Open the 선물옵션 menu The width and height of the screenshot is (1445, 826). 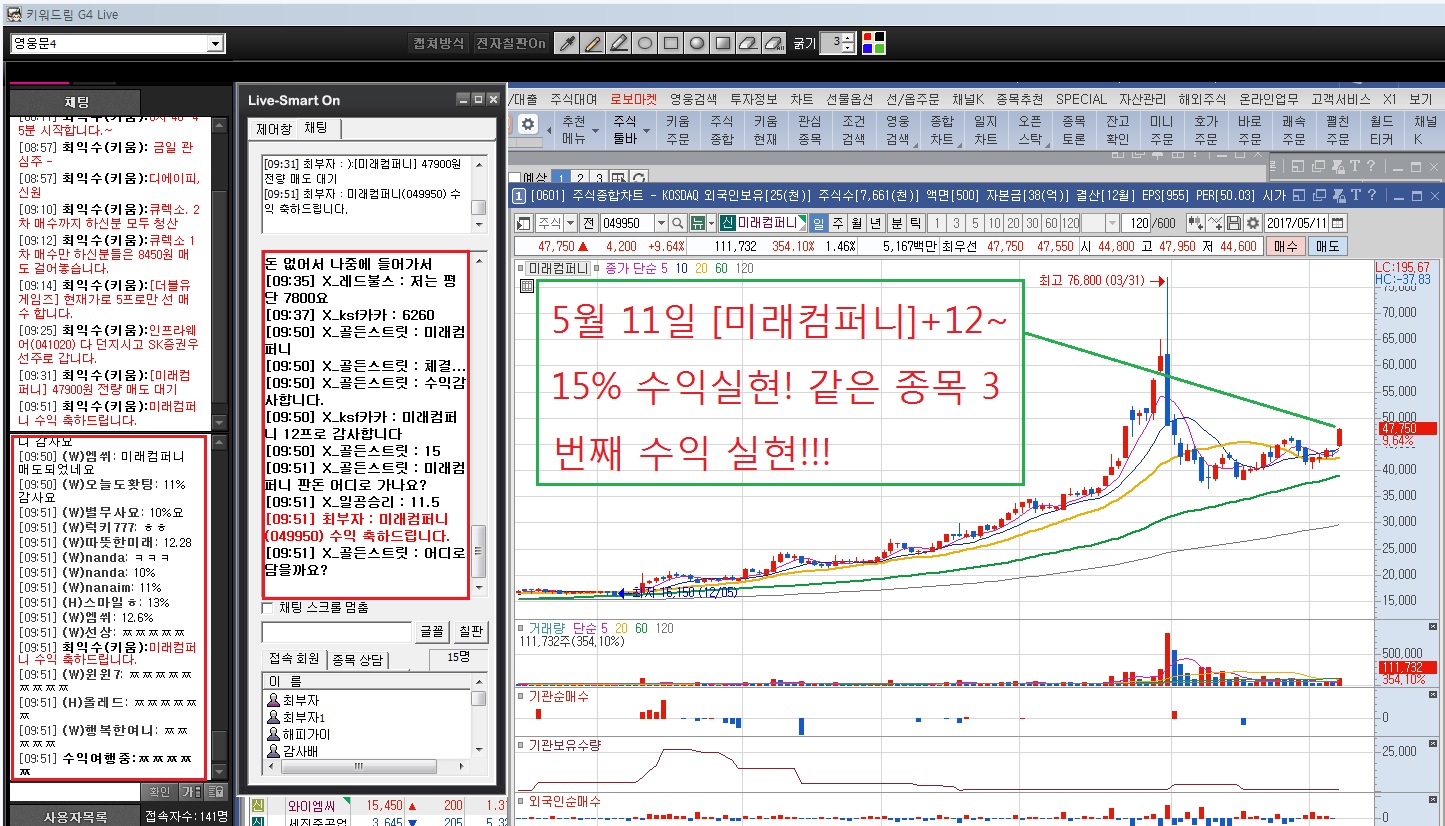click(x=850, y=99)
